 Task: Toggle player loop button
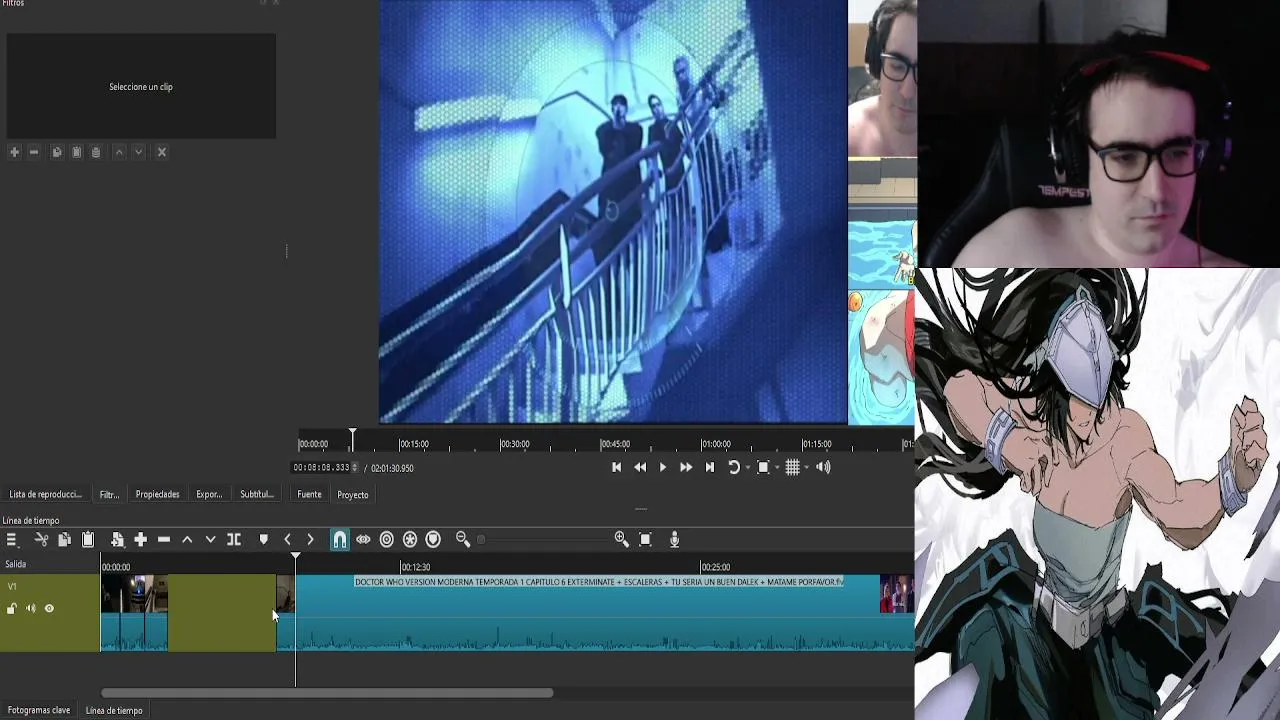tap(733, 467)
